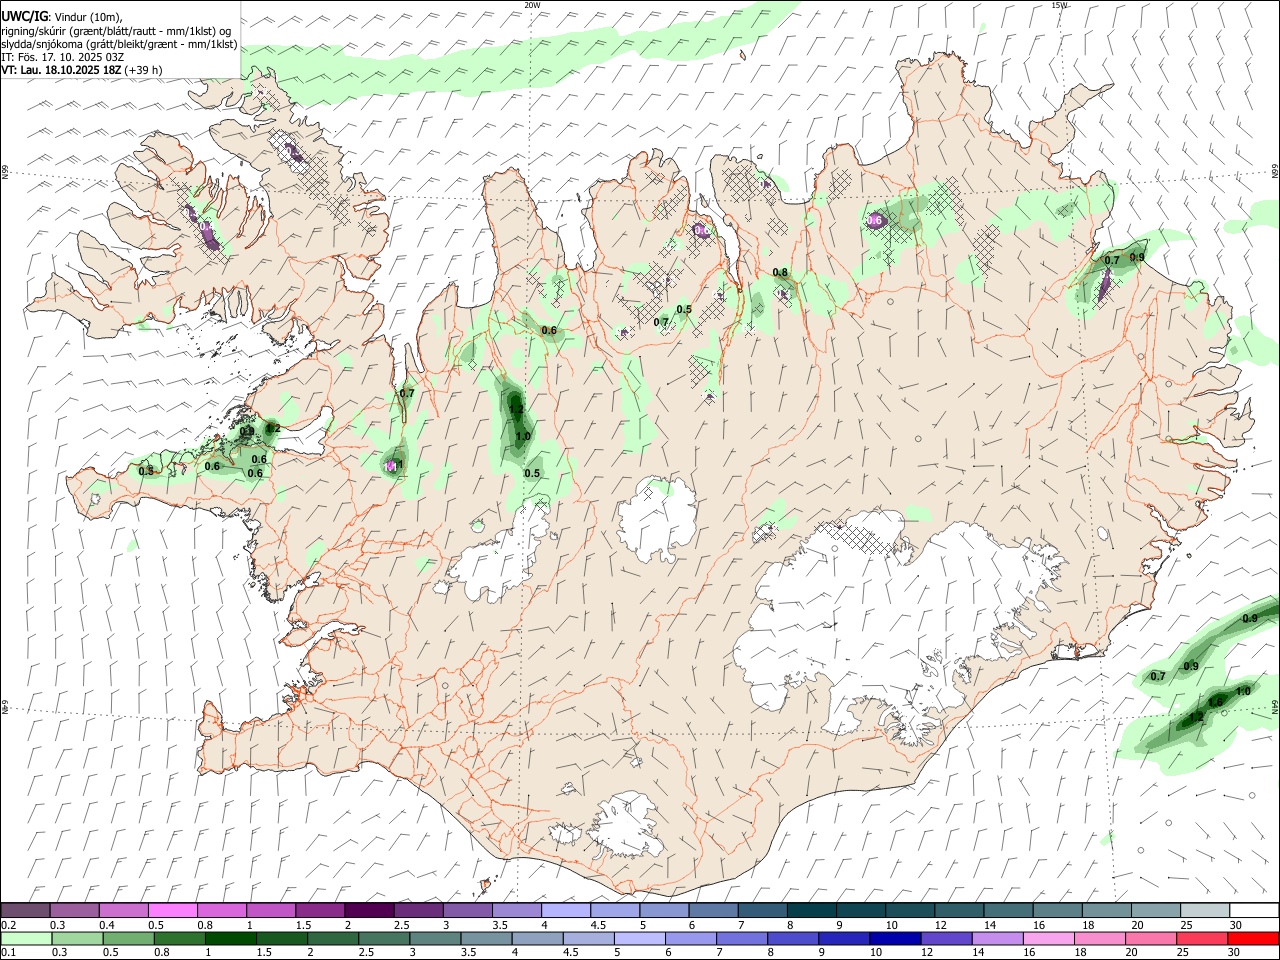Screen dimensions: 1280x960
Task: Click the bright pink 0.5 swatch in the snow legend
Action: coord(172,910)
